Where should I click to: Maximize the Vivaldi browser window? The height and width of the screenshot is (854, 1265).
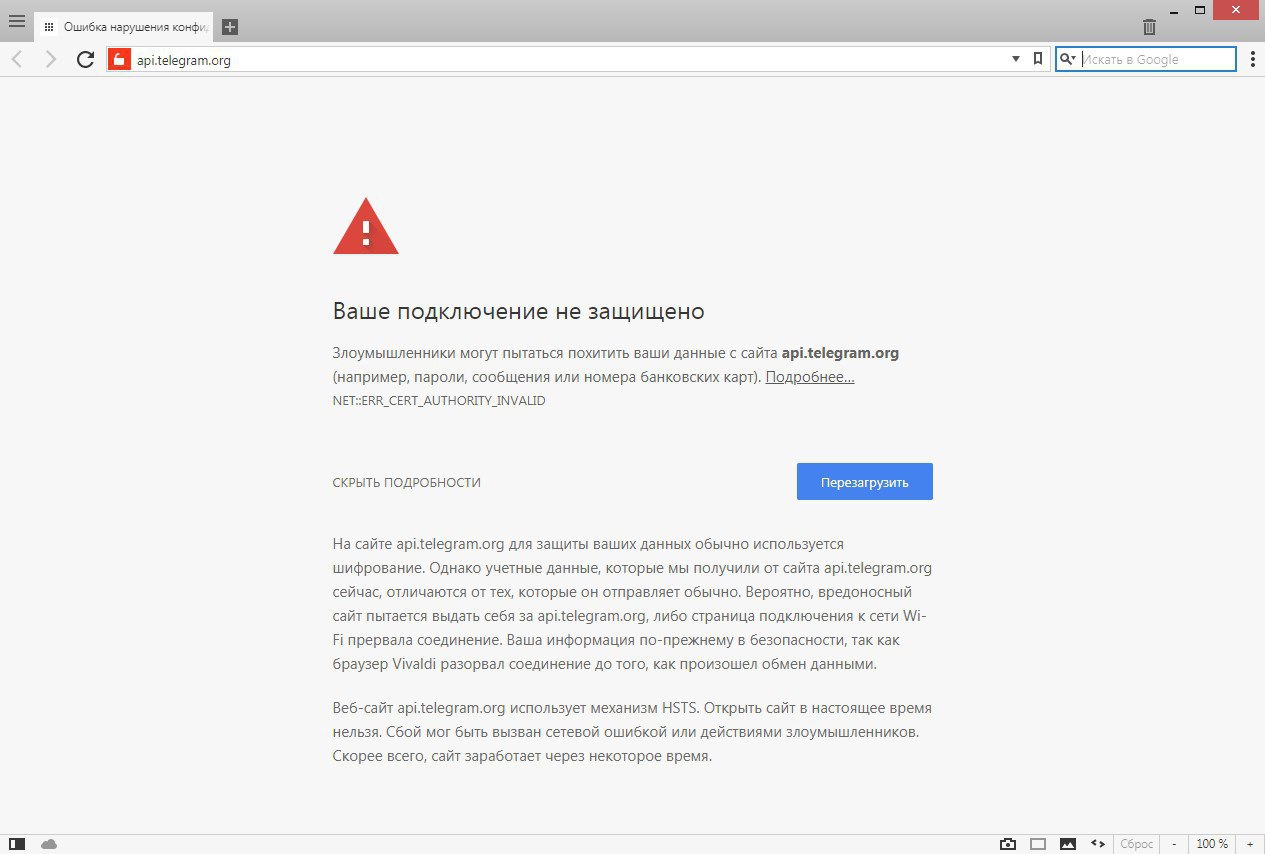(1198, 9)
